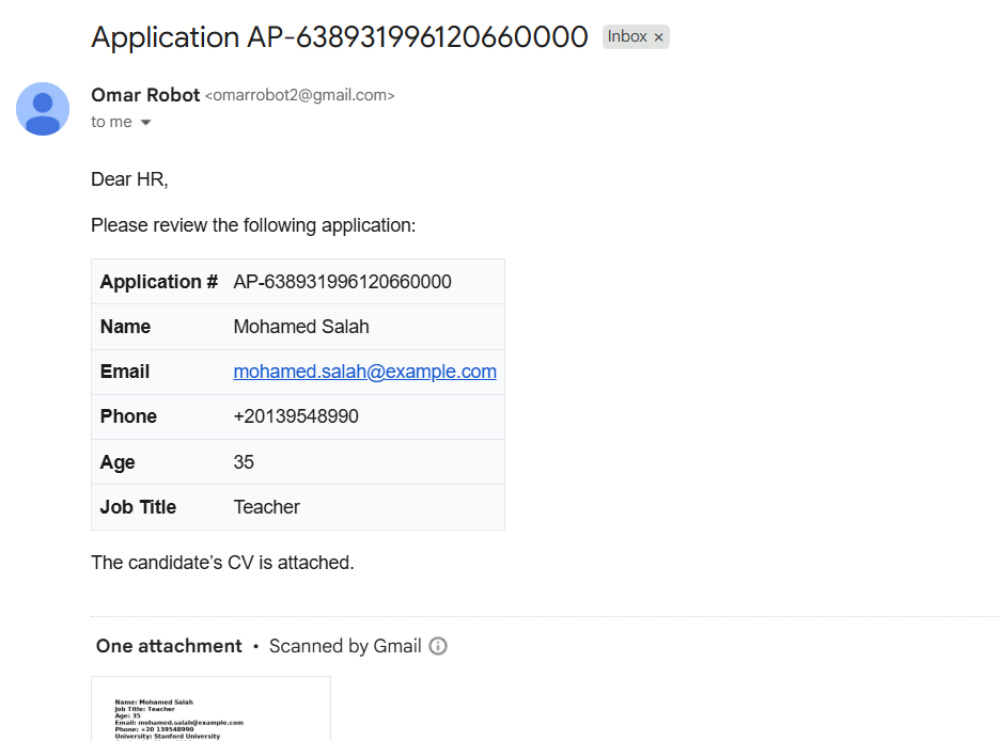
Task: Click the 'Dear HR,' greeting line
Action: point(129,179)
